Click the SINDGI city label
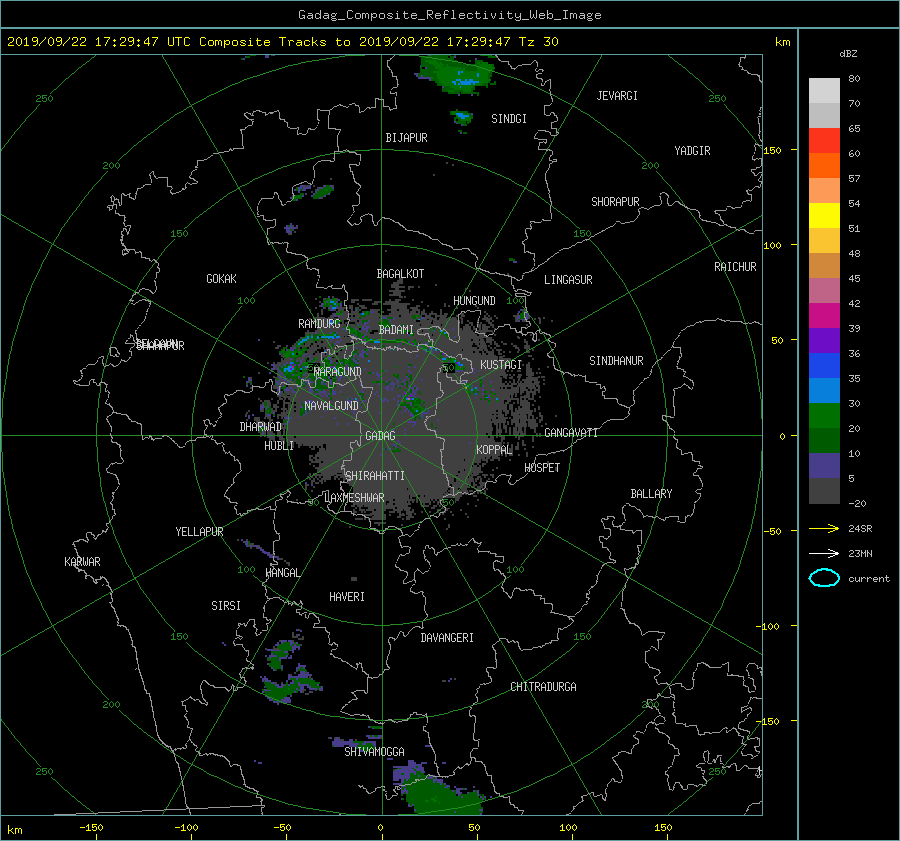 coord(509,119)
